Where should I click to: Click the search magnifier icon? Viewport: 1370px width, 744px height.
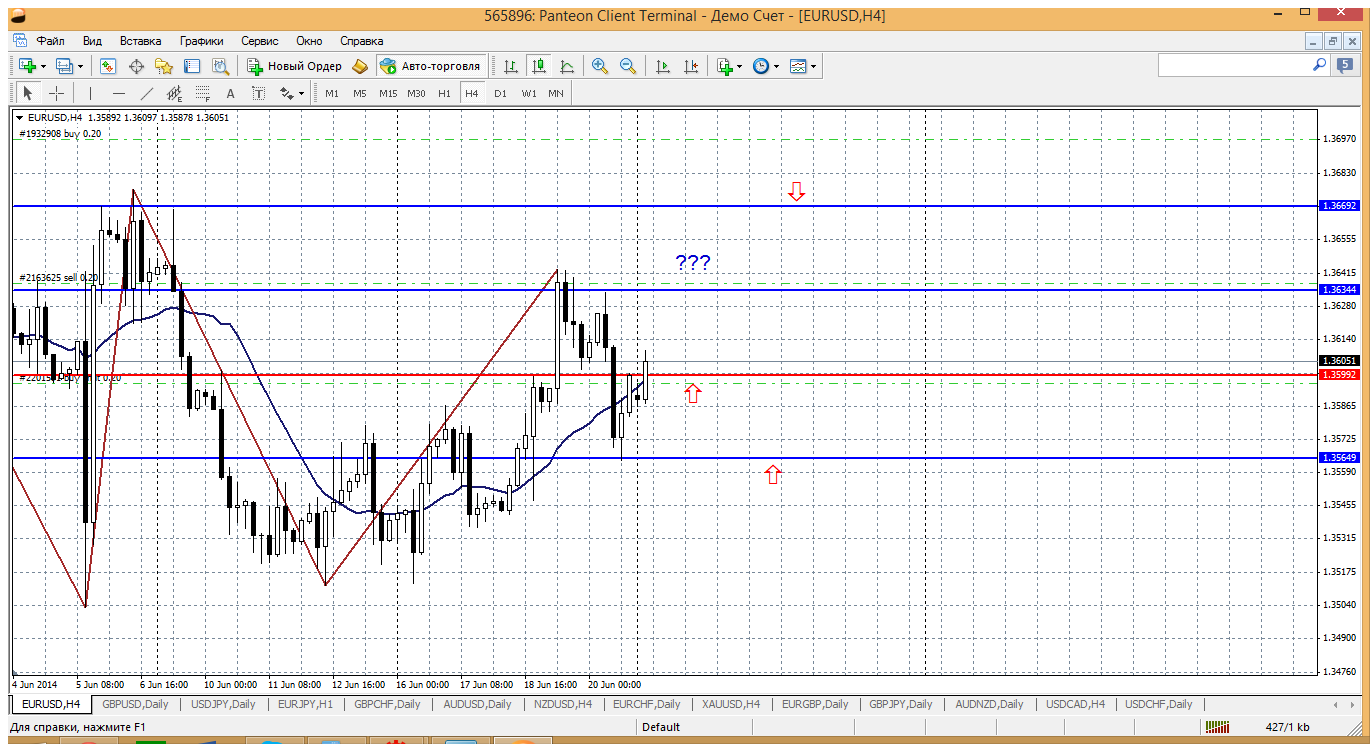(1319, 65)
